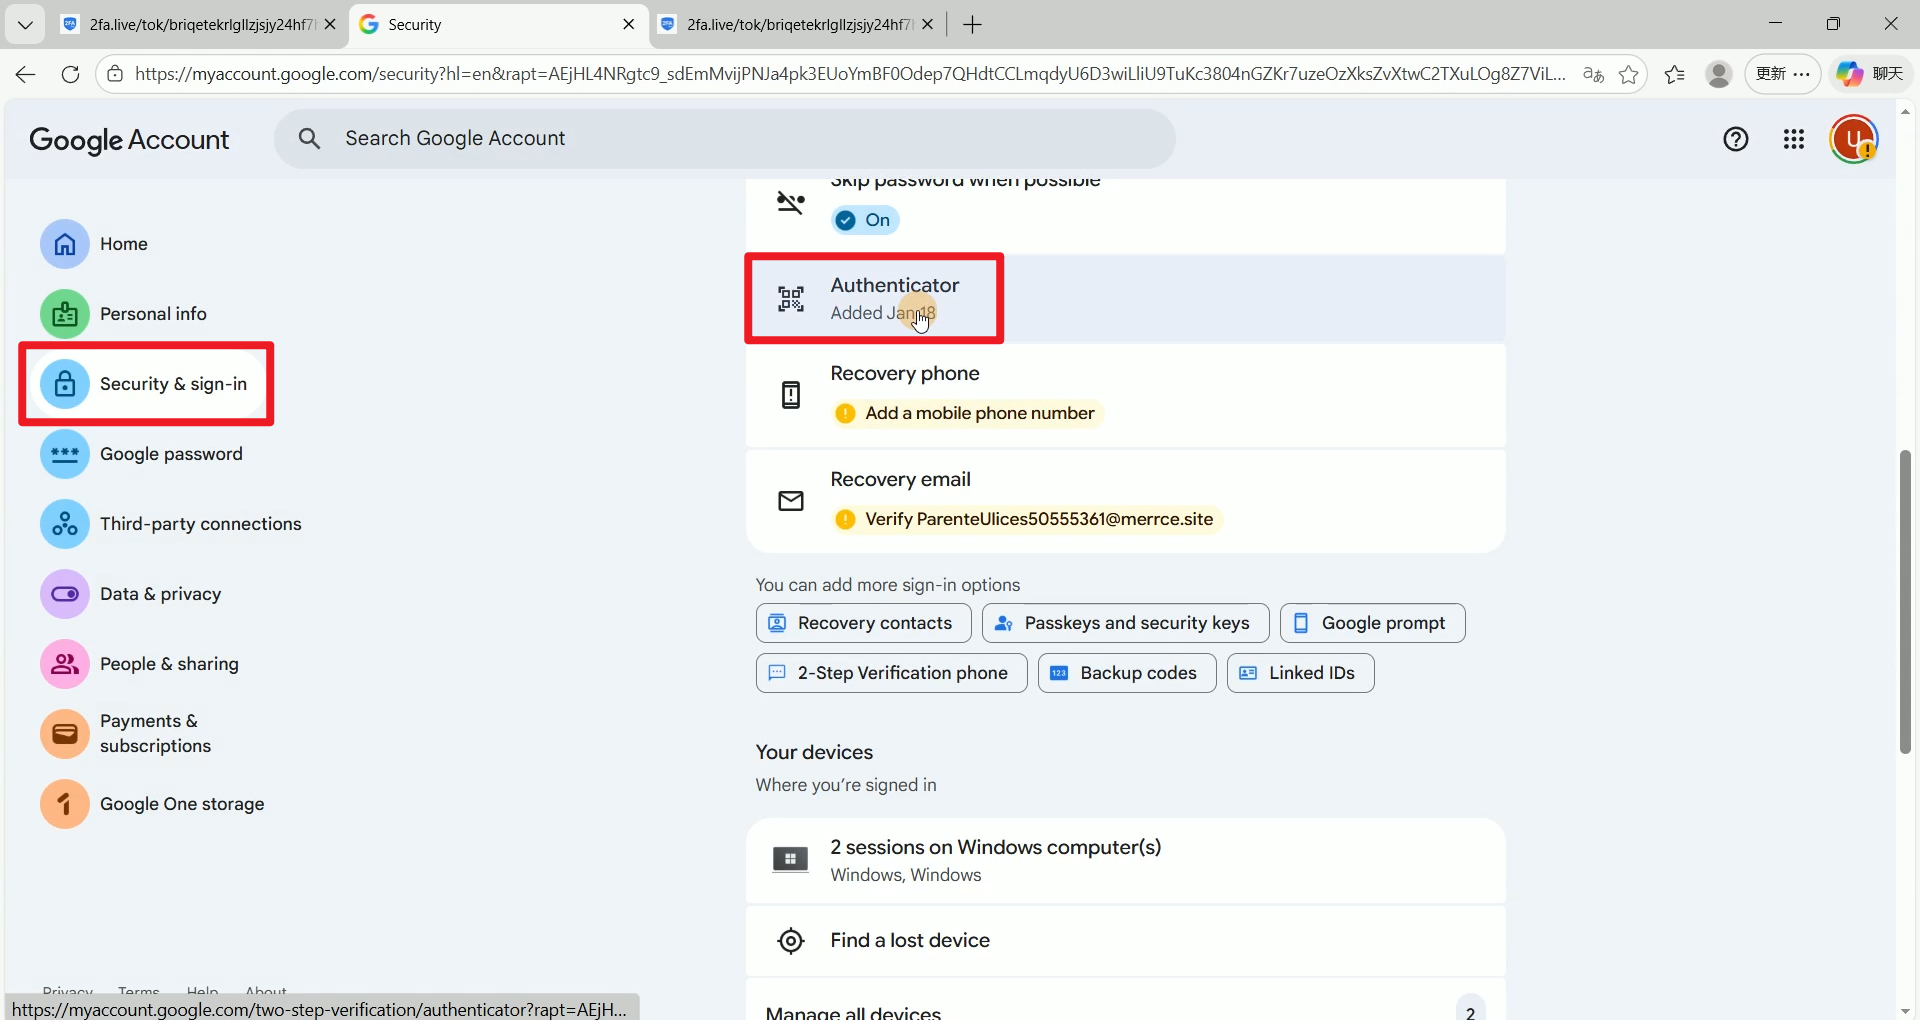Expand browser menu with three dots
The height and width of the screenshot is (1020, 1920).
1802,74
